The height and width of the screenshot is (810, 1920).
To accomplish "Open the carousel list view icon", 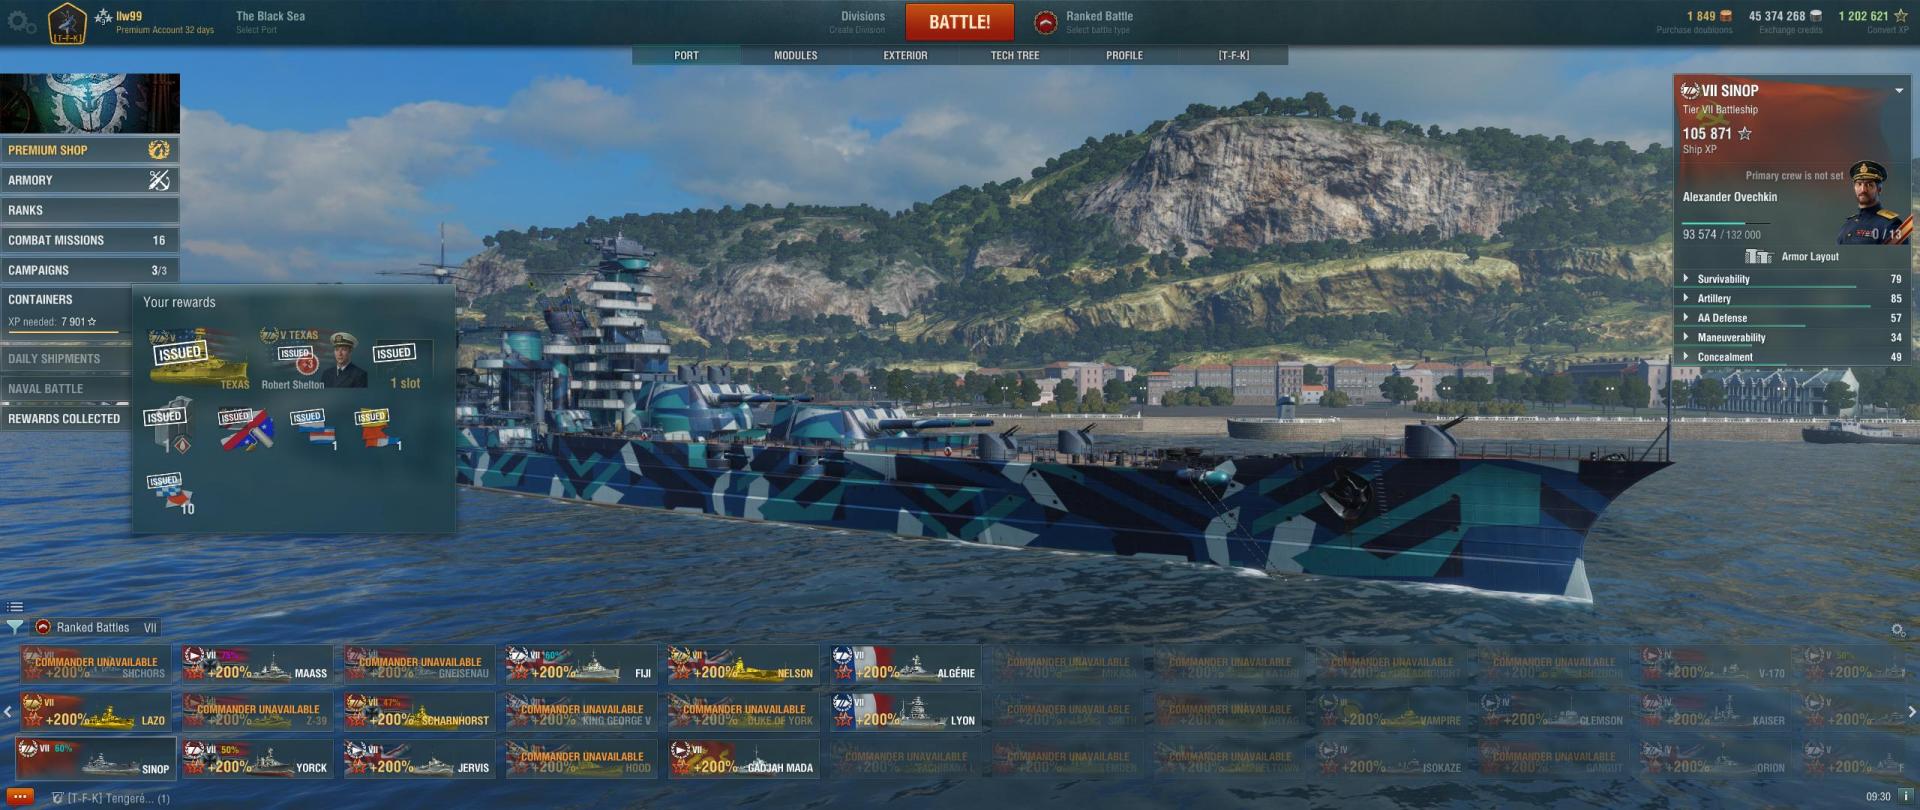I will click(x=14, y=607).
